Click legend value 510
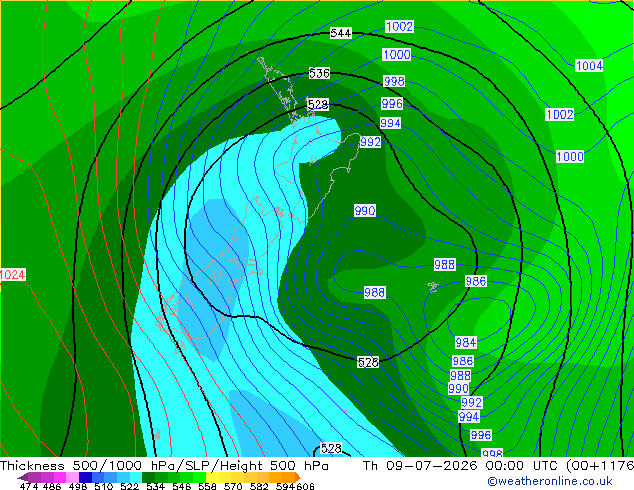 click(104, 486)
